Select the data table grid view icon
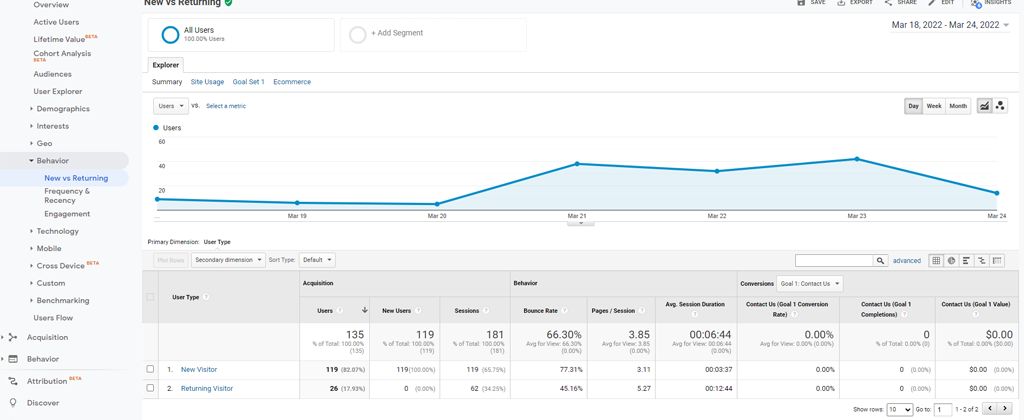This screenshot has width=1024, height=420. coord(936,260)
